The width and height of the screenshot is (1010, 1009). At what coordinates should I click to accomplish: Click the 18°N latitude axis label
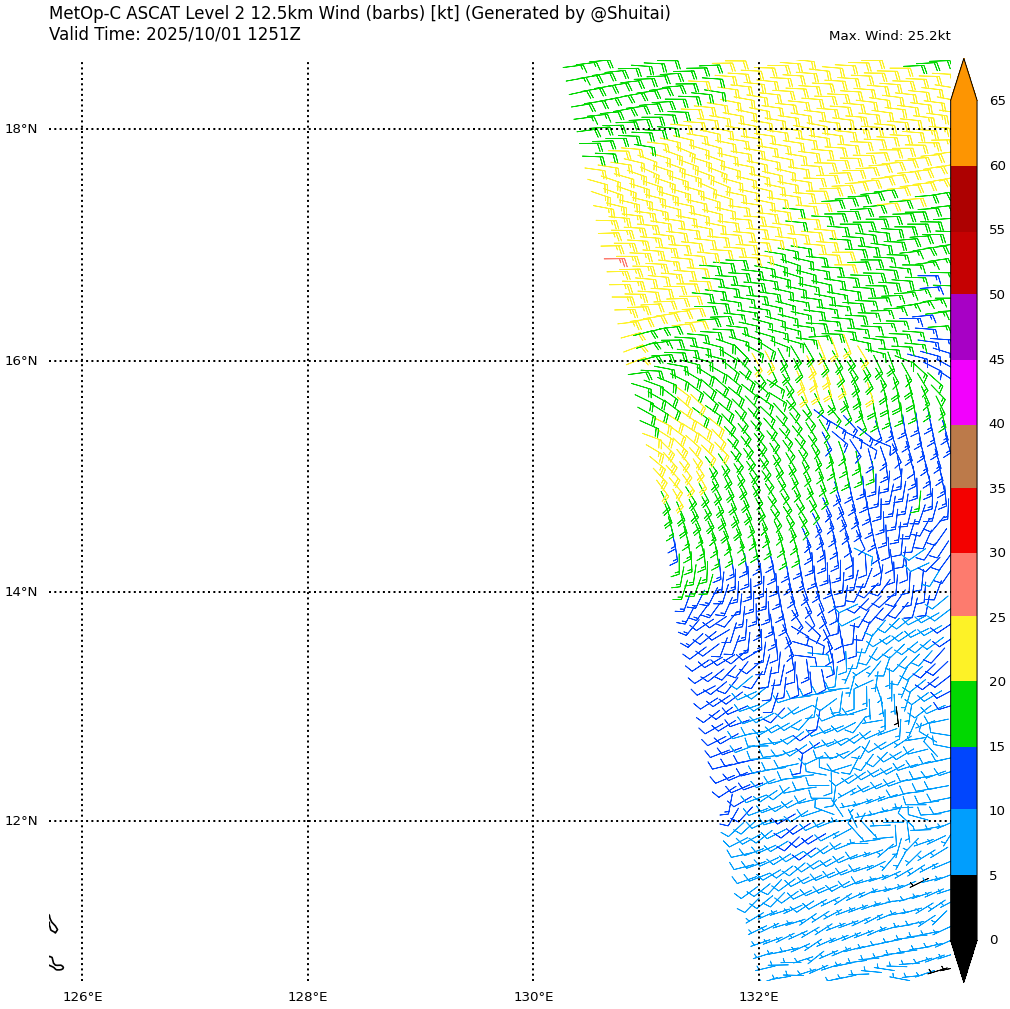(21, 129)
